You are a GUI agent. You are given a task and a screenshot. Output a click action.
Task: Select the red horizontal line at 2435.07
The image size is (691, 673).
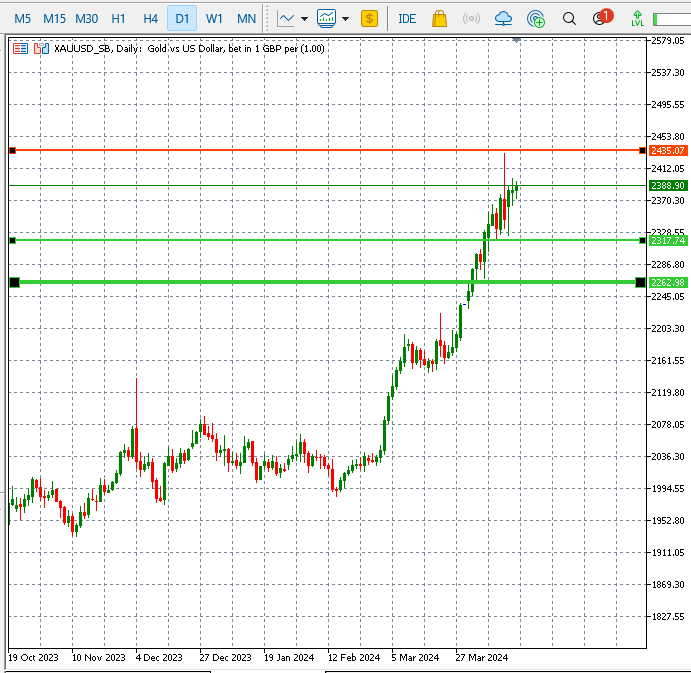[300, 150]
